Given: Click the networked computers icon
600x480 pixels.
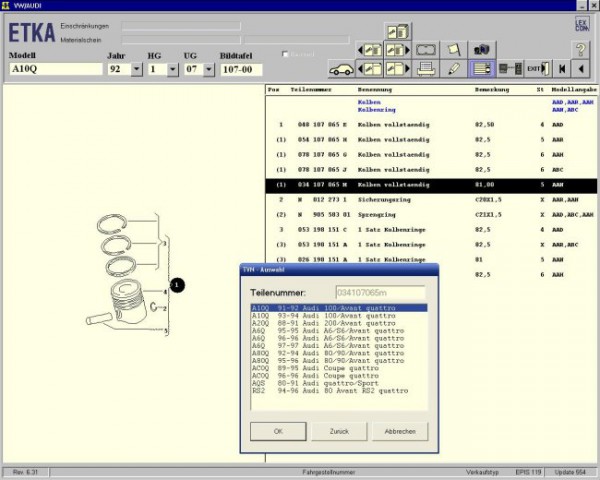Looking at the screenshot, I should [482, 50].
